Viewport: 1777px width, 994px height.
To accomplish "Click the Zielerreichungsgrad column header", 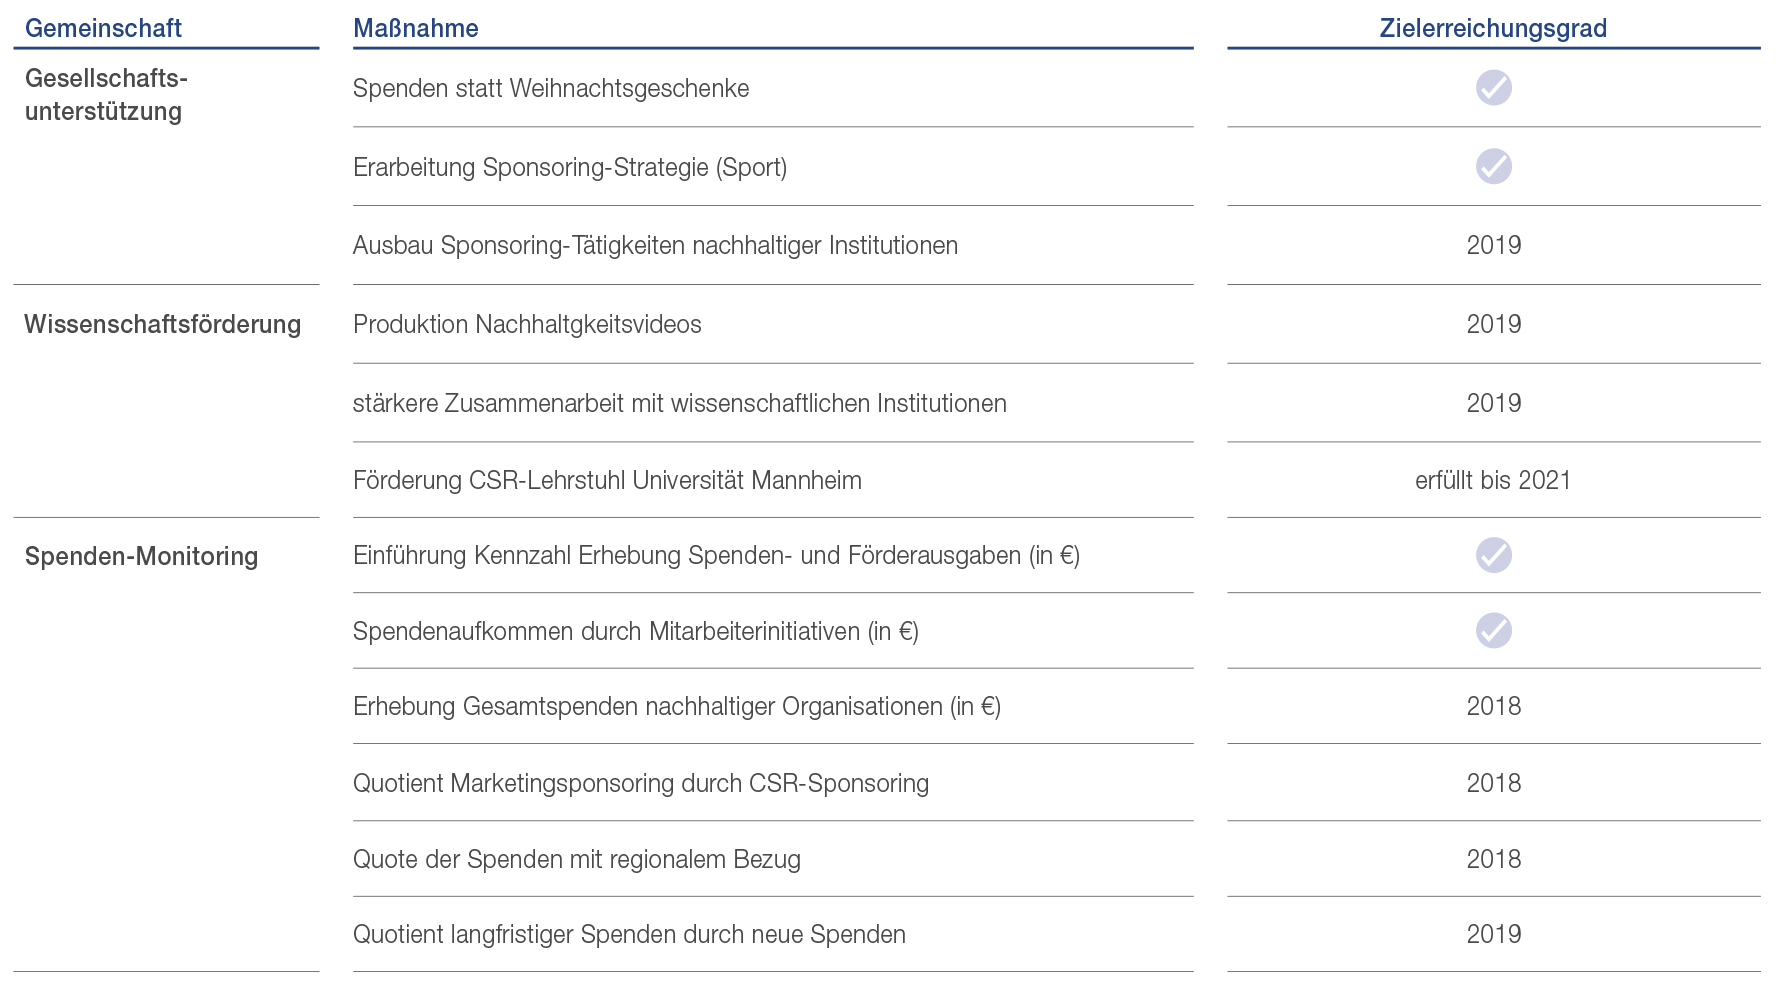I will [x=1493, y=28].
